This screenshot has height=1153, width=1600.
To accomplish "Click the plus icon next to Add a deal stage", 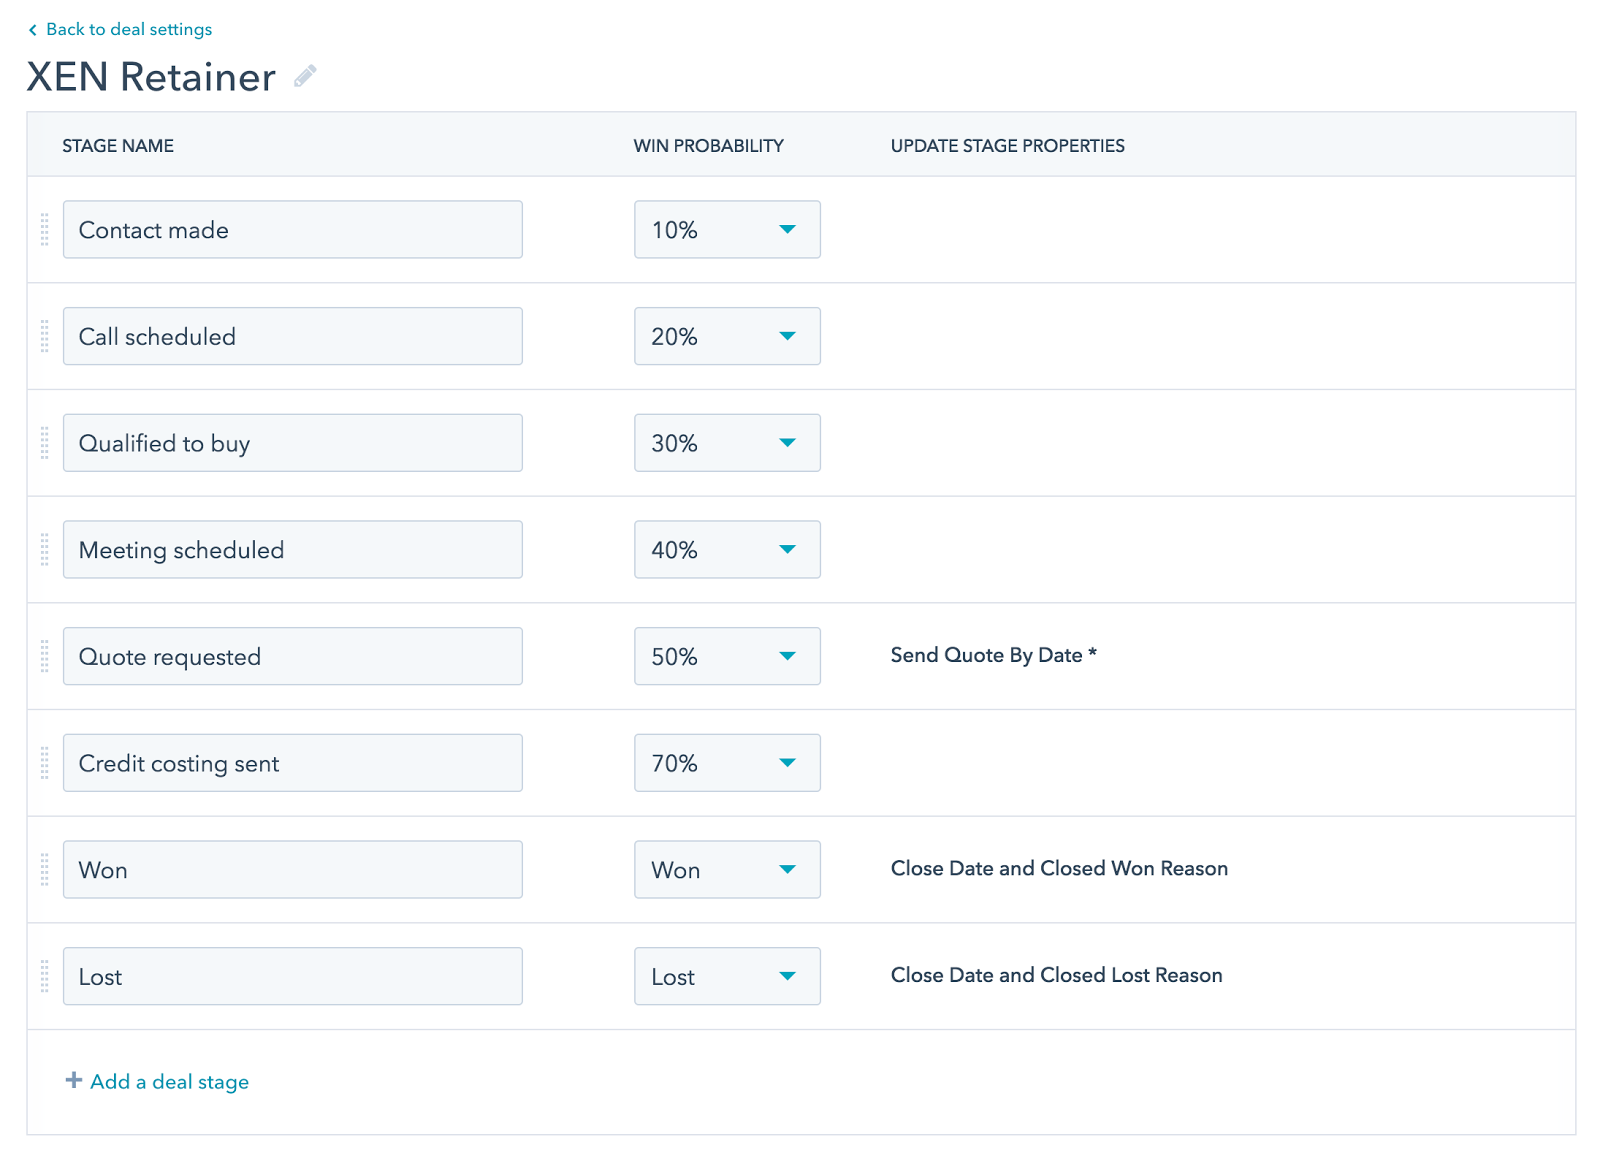I will [74, 1081].
